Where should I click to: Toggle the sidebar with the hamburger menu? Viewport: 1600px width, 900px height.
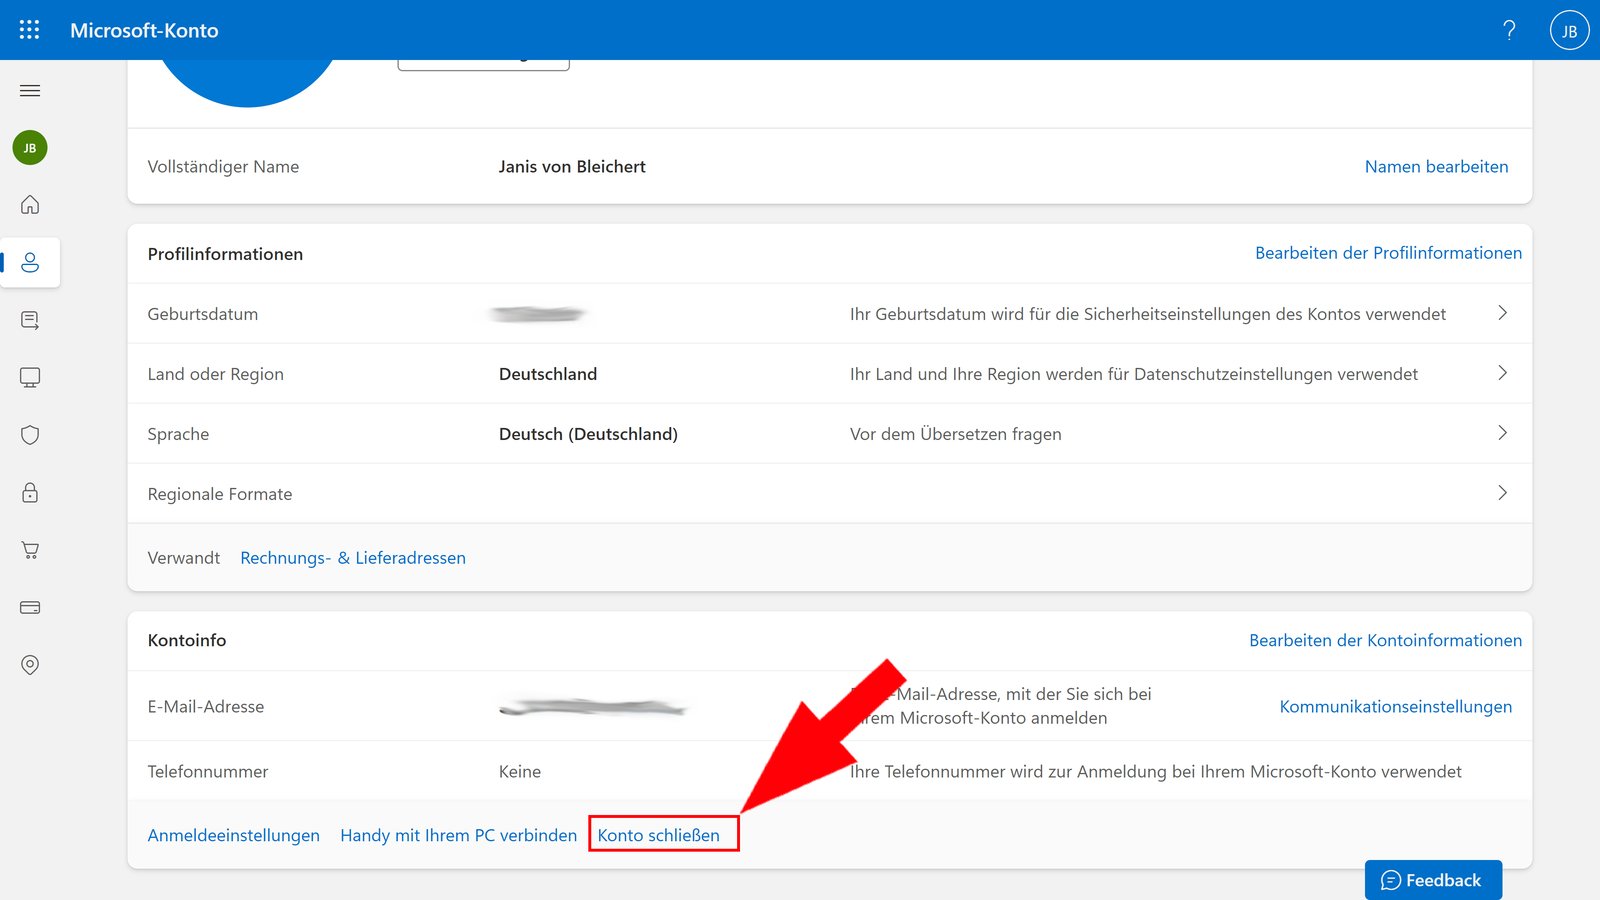[x=30, y=90]
